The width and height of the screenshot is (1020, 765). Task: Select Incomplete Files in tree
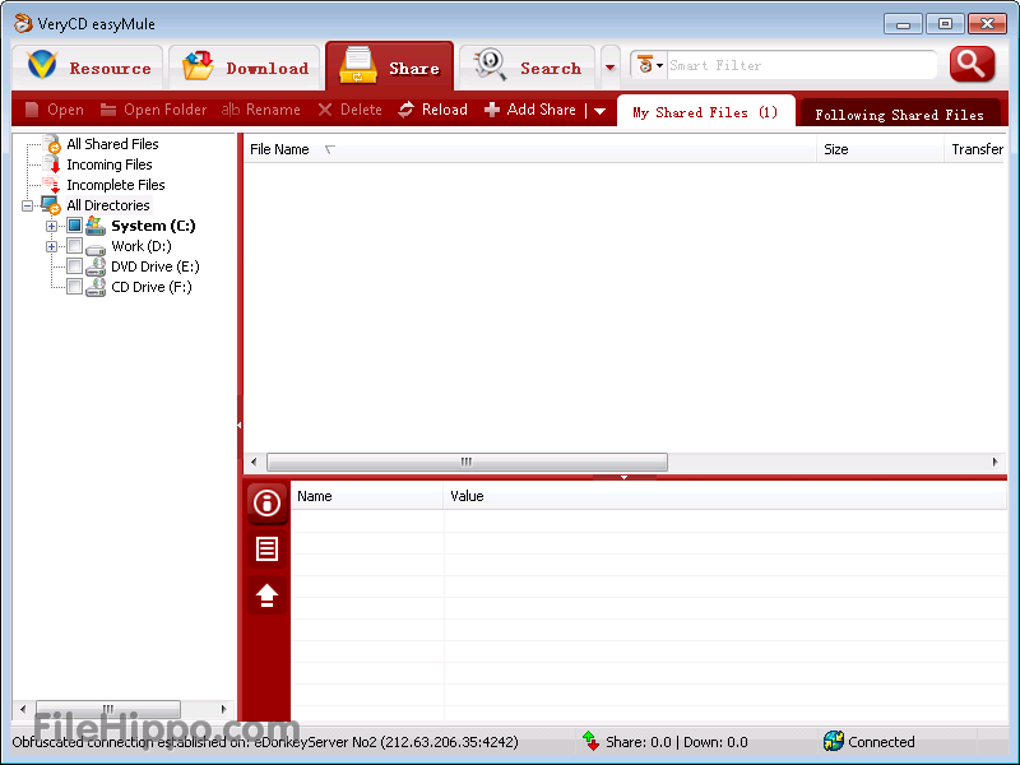click(x=116, y=185)
